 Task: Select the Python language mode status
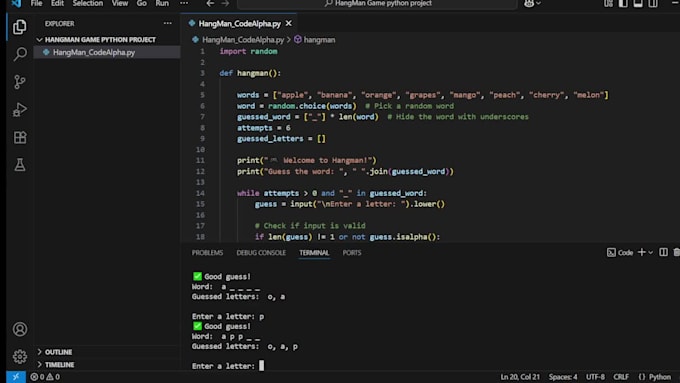659,377
